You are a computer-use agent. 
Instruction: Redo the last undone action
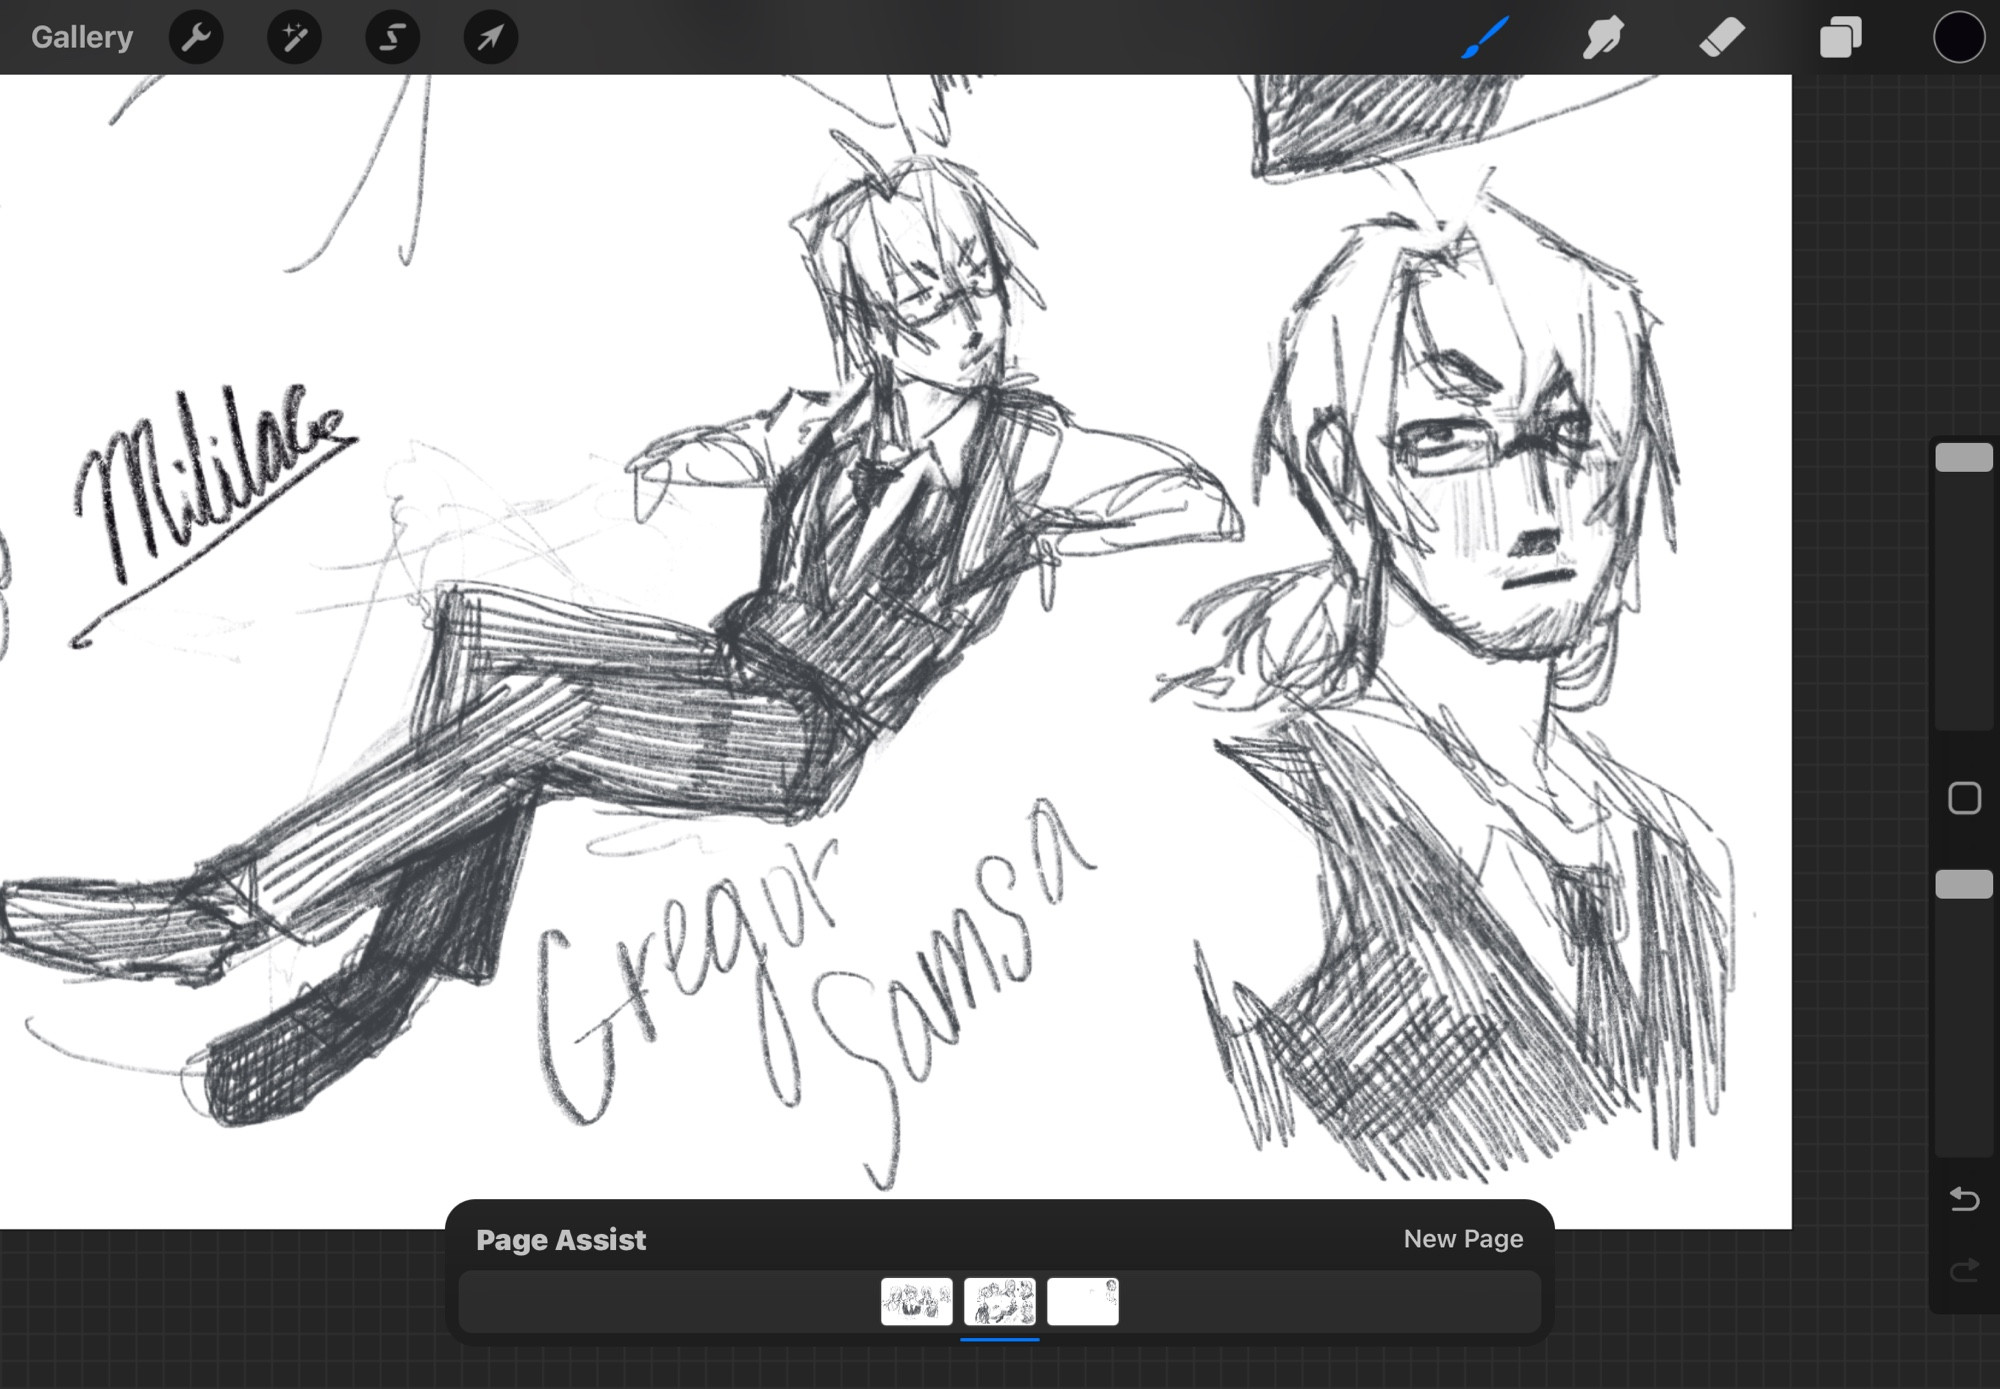pyautogui.click(x=1964, y=1269)
